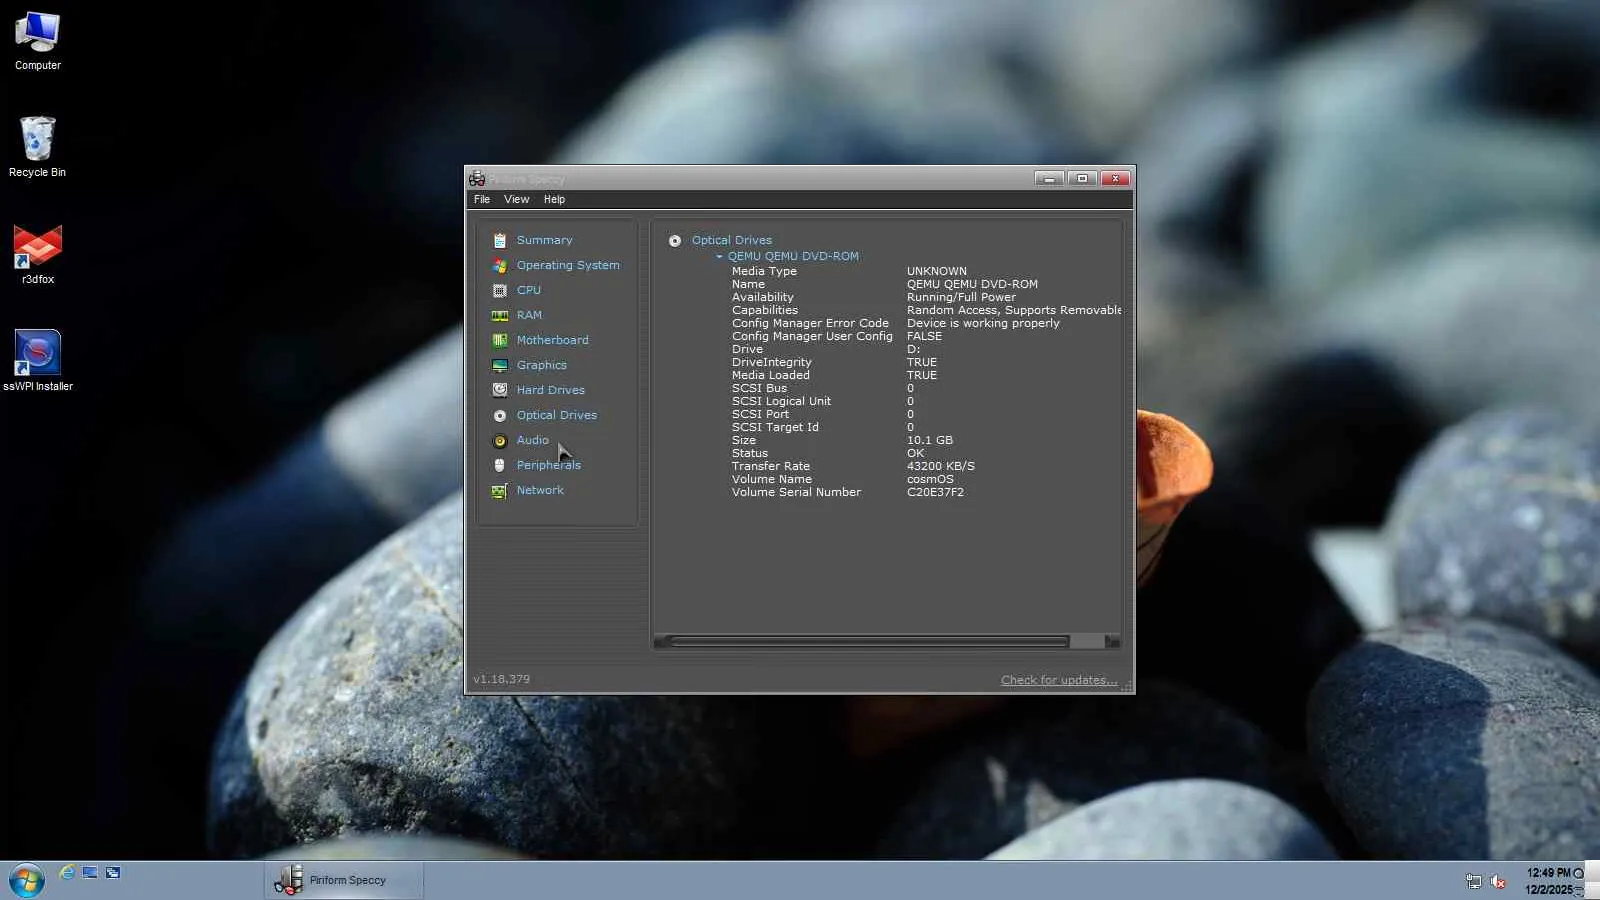Click the Optical Drives disc icon in sidebar
The width and height of the screenshot is (1600, 900).
[500, 415]
